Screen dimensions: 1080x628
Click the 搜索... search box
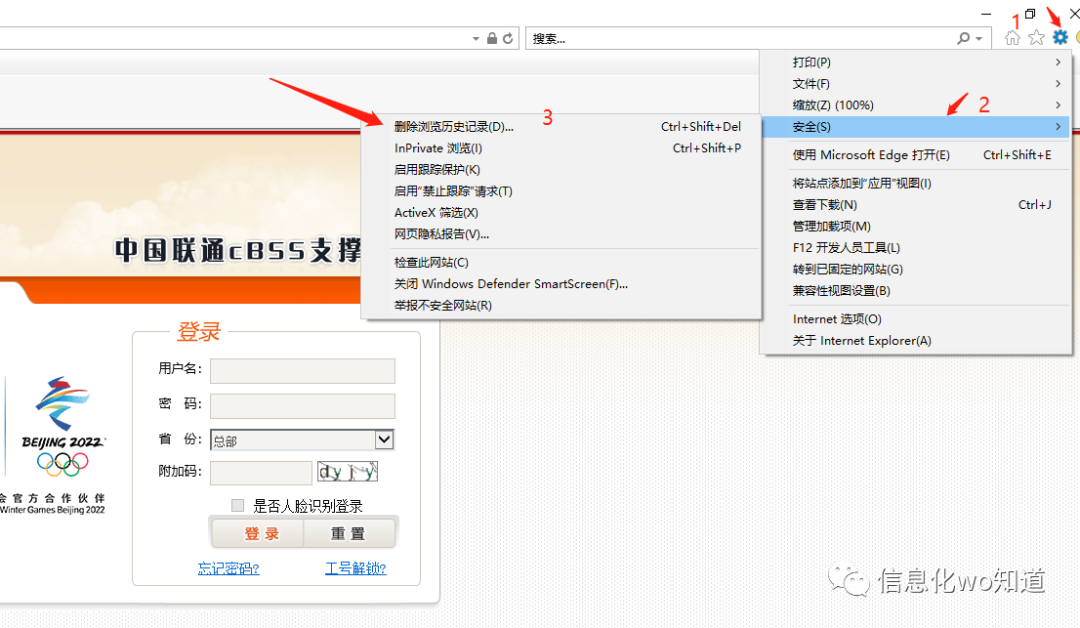[740, 39]
